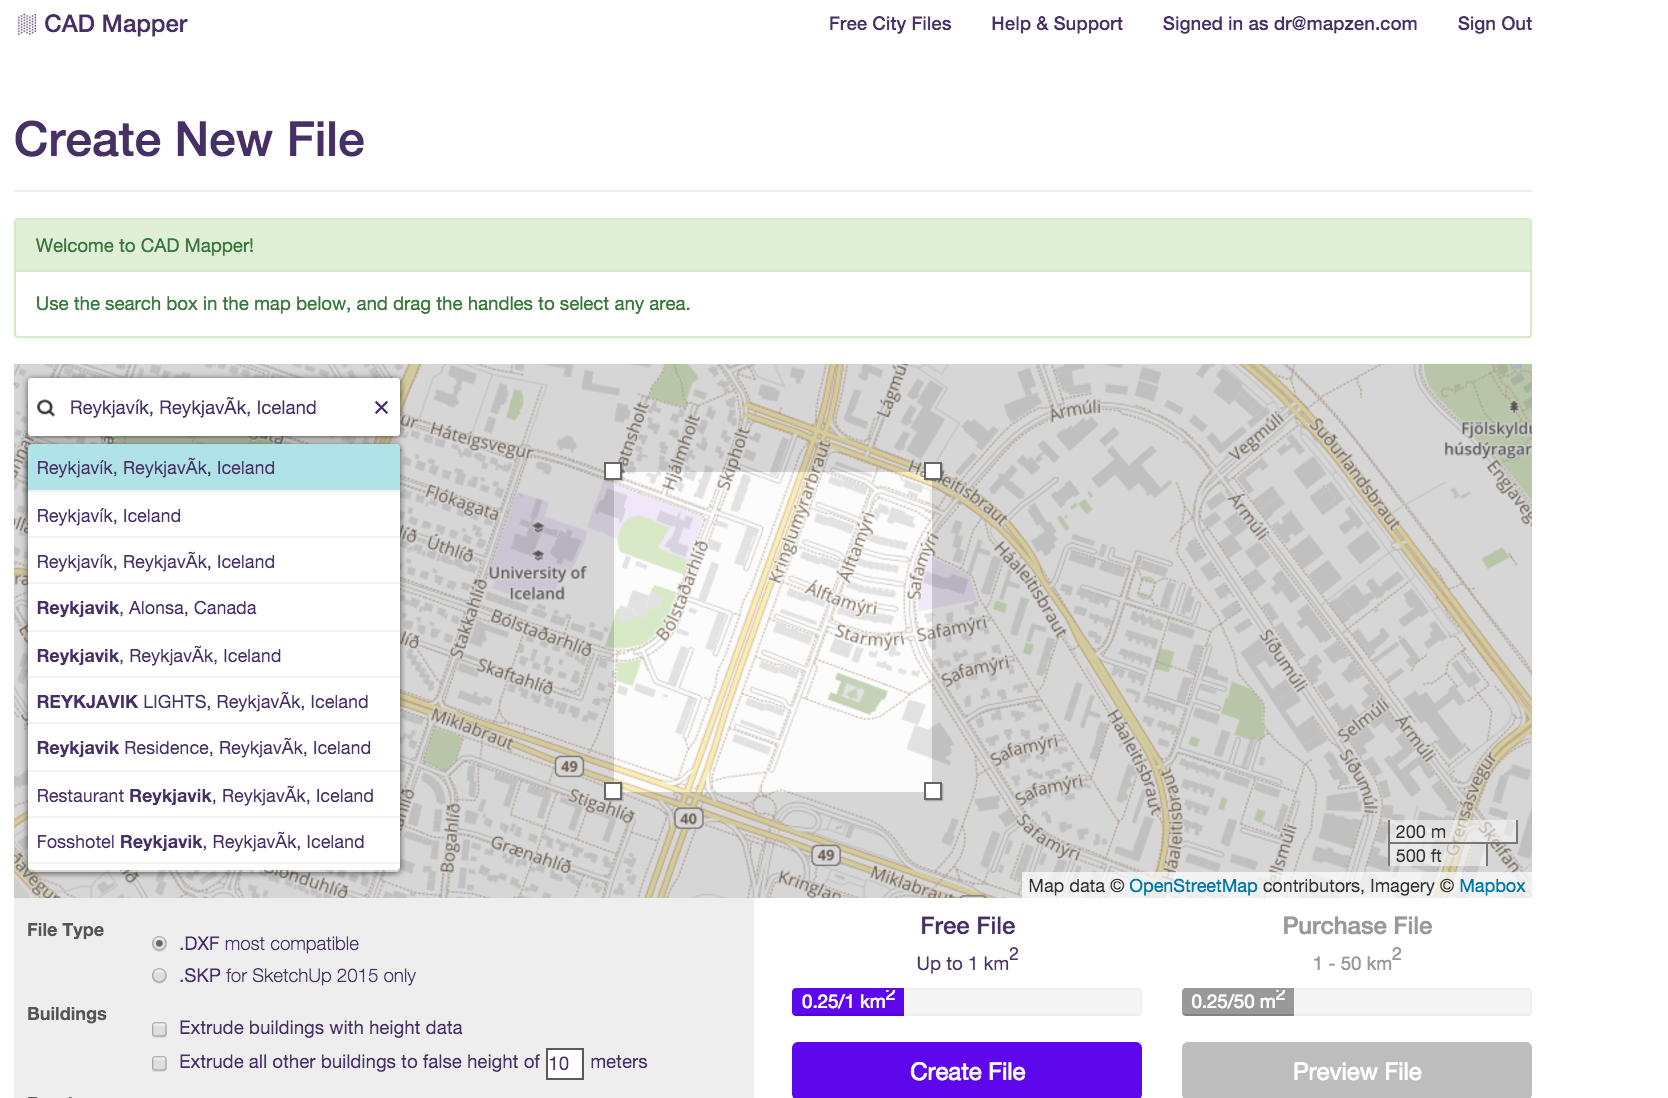The width and height of the screenshot is (1668, 1098).
Task: Click the Welcome to CAD Mapper! banner text
Action: click(145, 246)
